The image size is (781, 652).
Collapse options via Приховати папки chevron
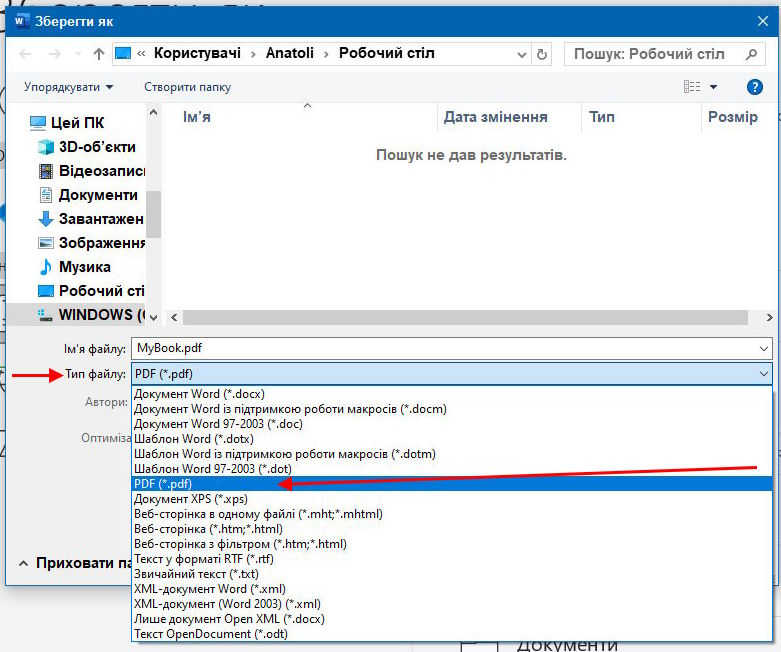[x=23, y=564]
